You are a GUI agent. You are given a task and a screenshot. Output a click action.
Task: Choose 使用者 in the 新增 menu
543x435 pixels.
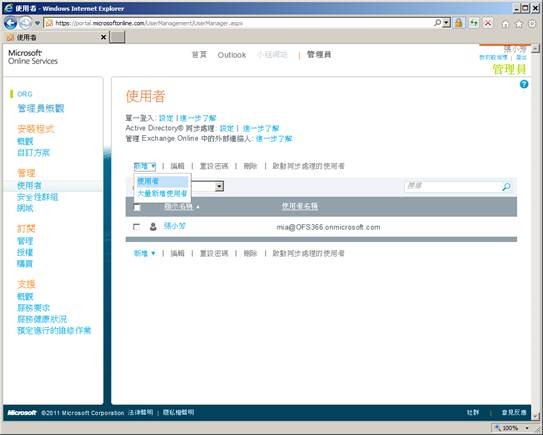162,181
